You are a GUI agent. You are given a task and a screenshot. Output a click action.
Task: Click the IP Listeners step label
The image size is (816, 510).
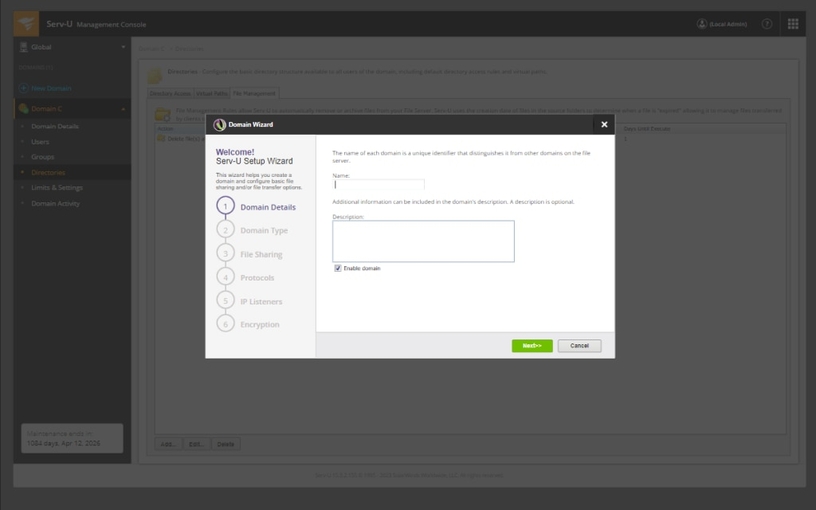click(261, 302)
